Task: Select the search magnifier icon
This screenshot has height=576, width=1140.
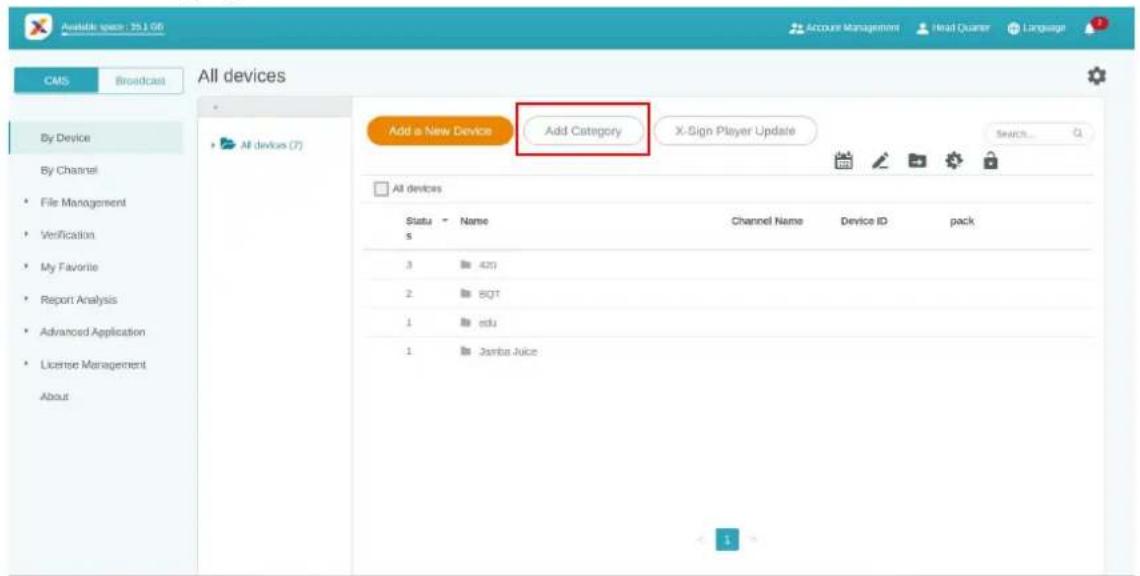Action: click(1078, 134)
